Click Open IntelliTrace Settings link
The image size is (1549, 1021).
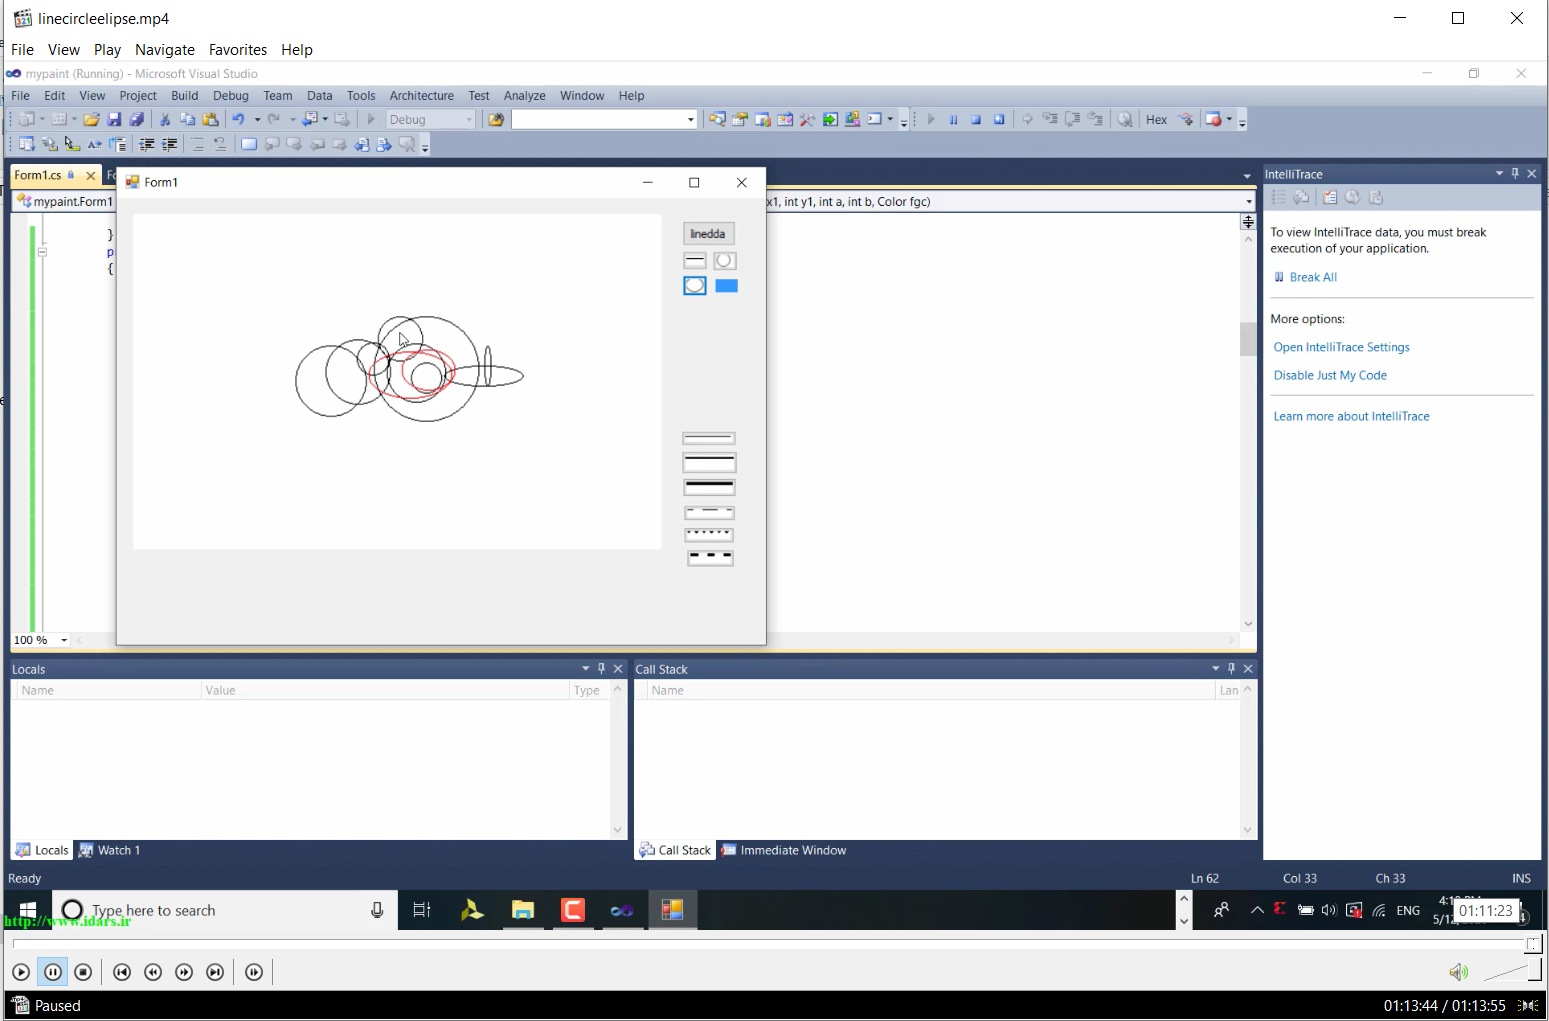[1341, 347]
